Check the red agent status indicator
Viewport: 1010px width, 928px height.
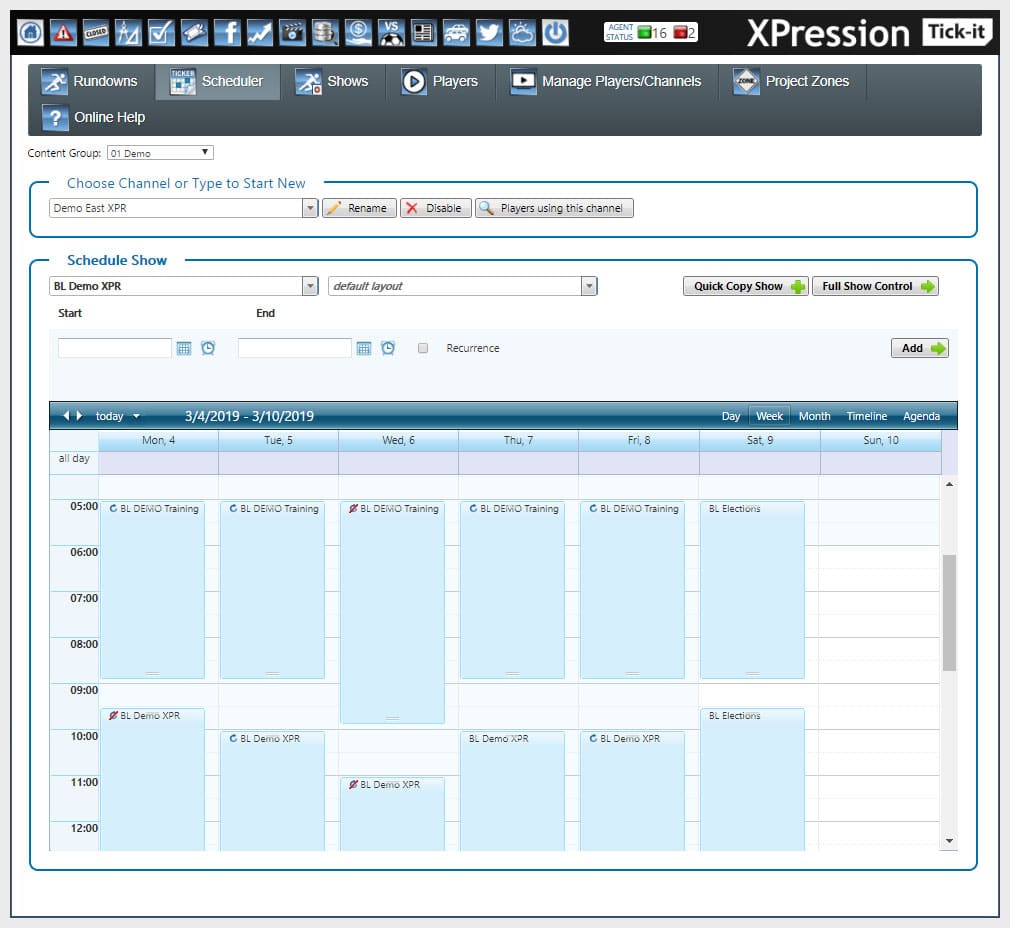680,32
